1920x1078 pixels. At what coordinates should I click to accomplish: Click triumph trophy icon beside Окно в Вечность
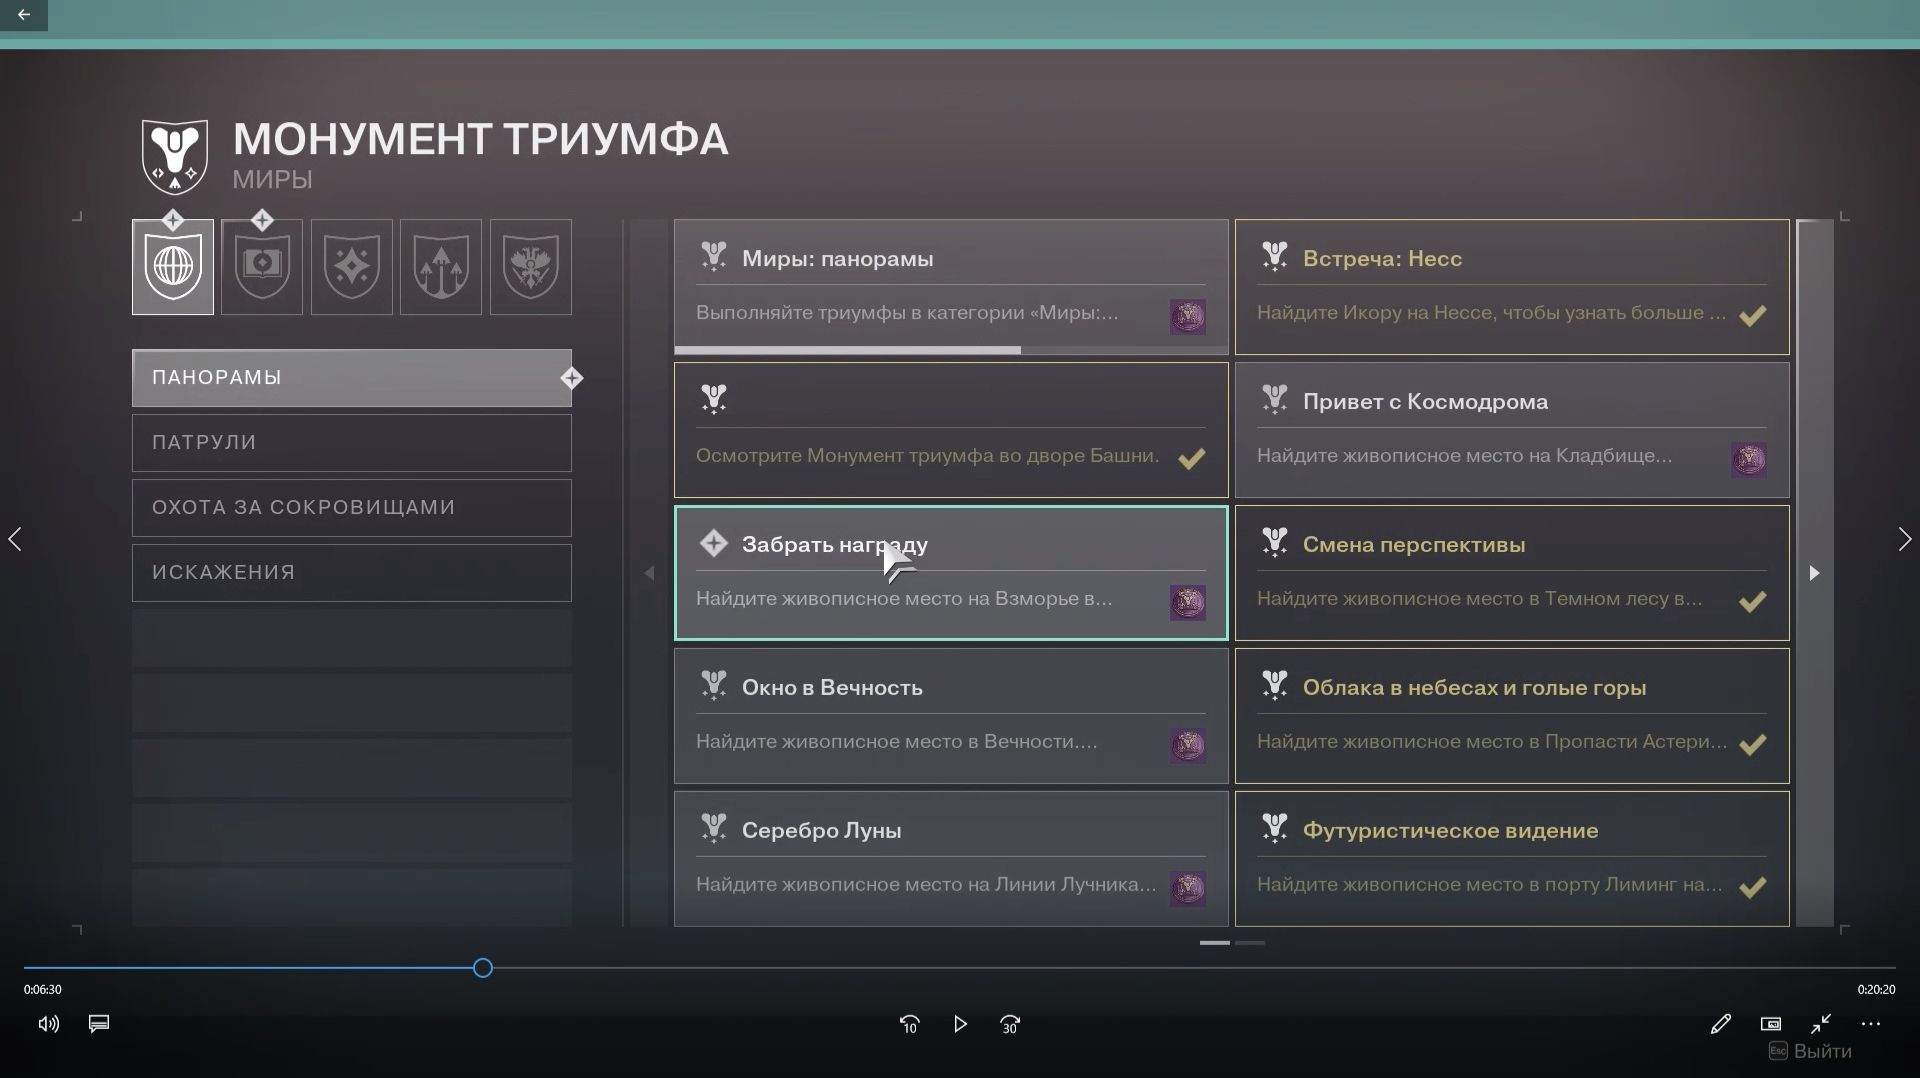pos(713,686)
